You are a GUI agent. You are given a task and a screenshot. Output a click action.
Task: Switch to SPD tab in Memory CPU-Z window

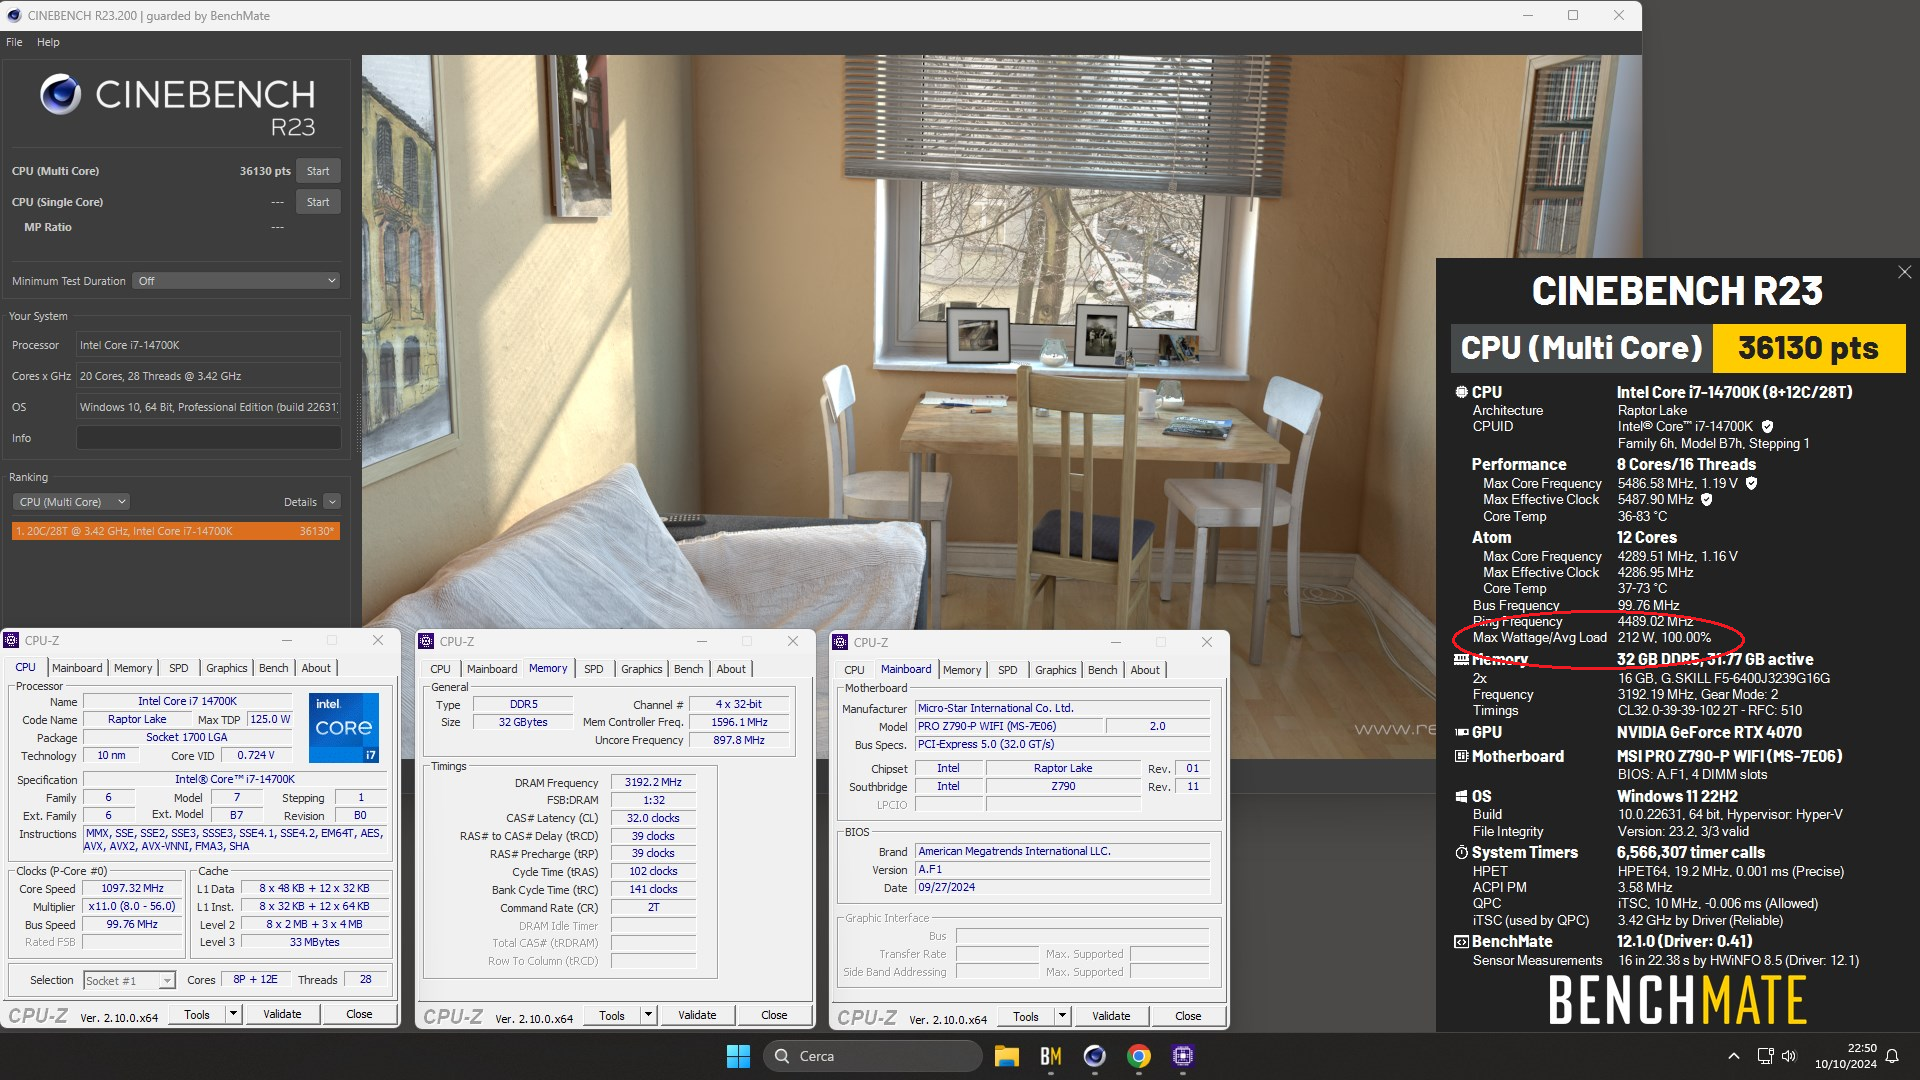tap(593, 669)
